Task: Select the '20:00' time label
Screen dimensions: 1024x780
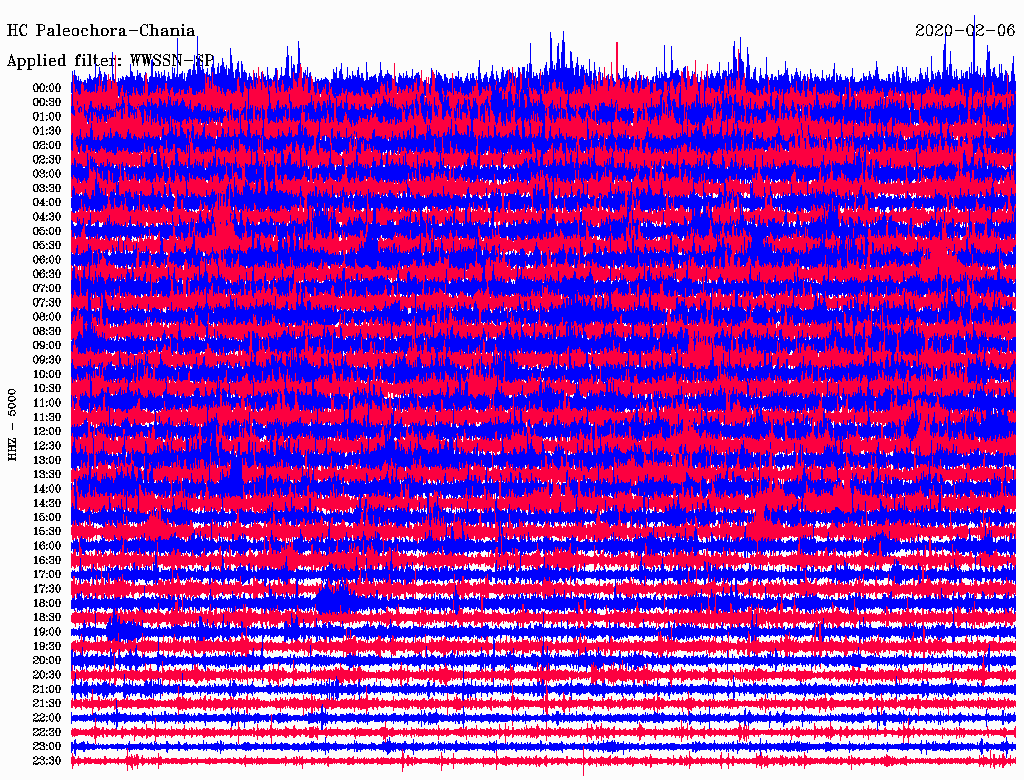Action: point(47,660)
